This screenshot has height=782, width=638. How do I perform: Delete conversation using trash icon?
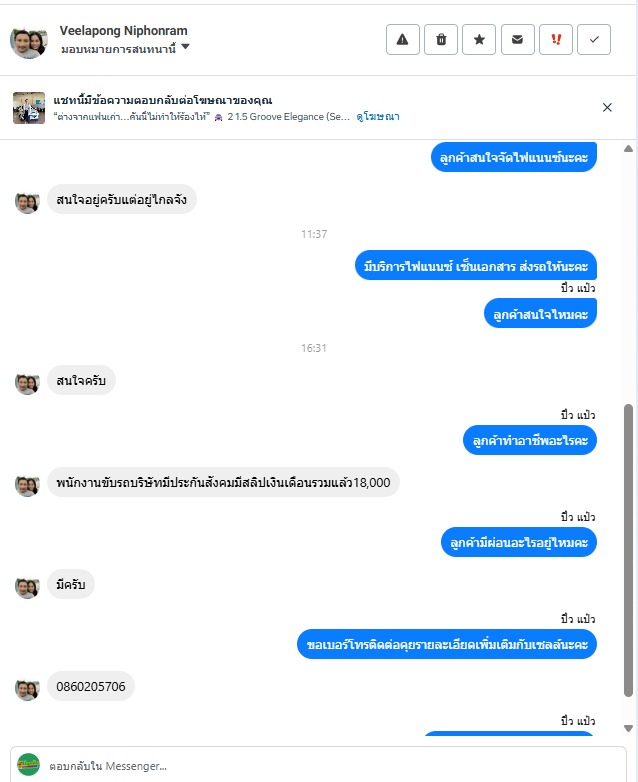tap(441, 39)
